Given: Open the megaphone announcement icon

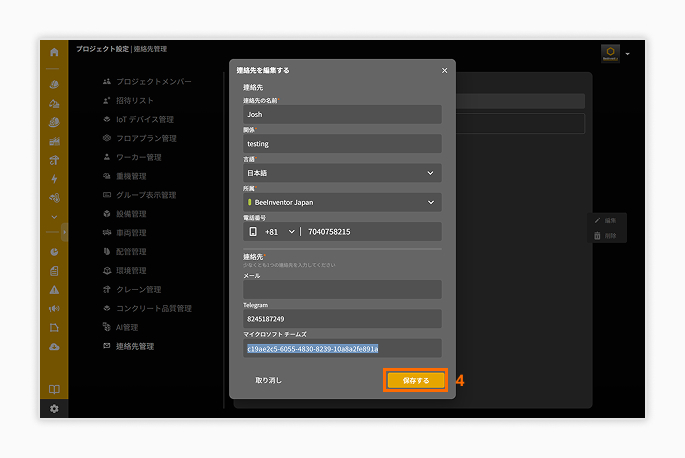Looking at the screenshot, I should coord(54,309).
